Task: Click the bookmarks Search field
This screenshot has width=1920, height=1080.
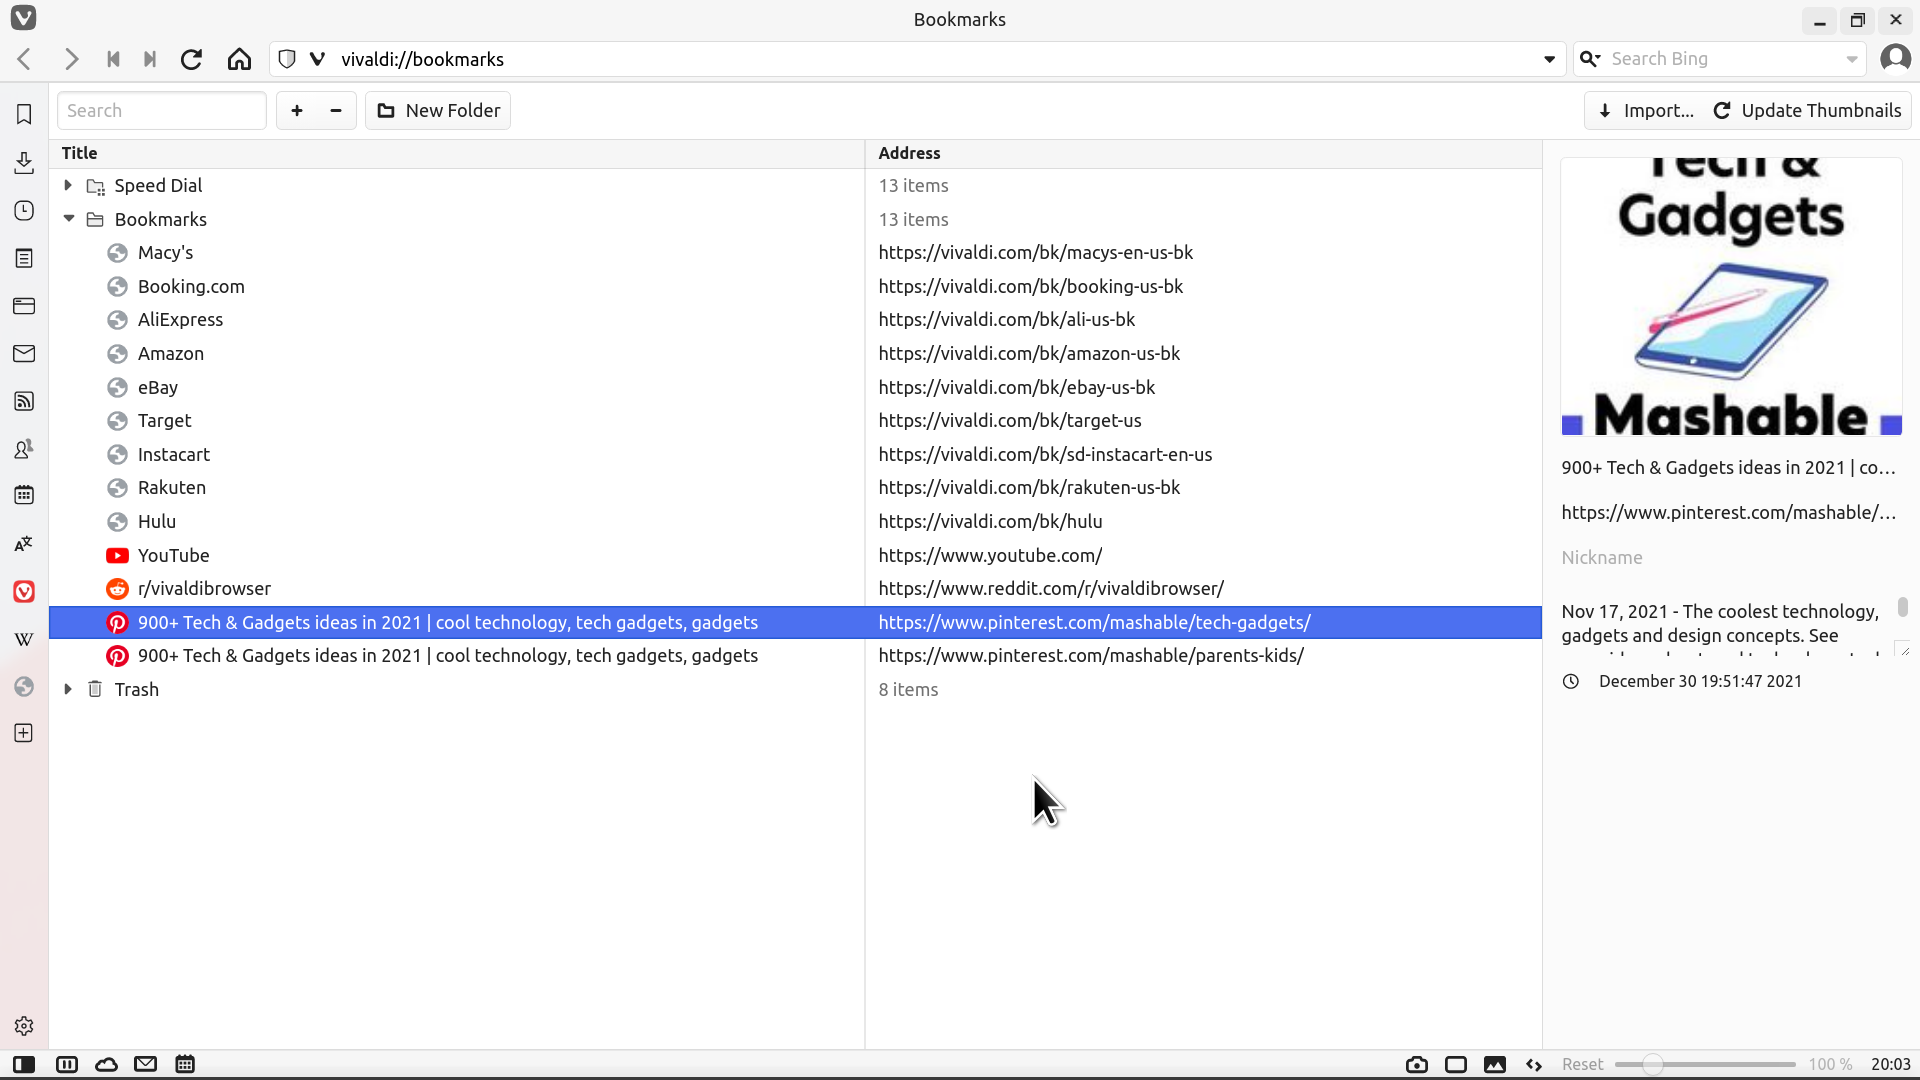Action: (162, 110)
